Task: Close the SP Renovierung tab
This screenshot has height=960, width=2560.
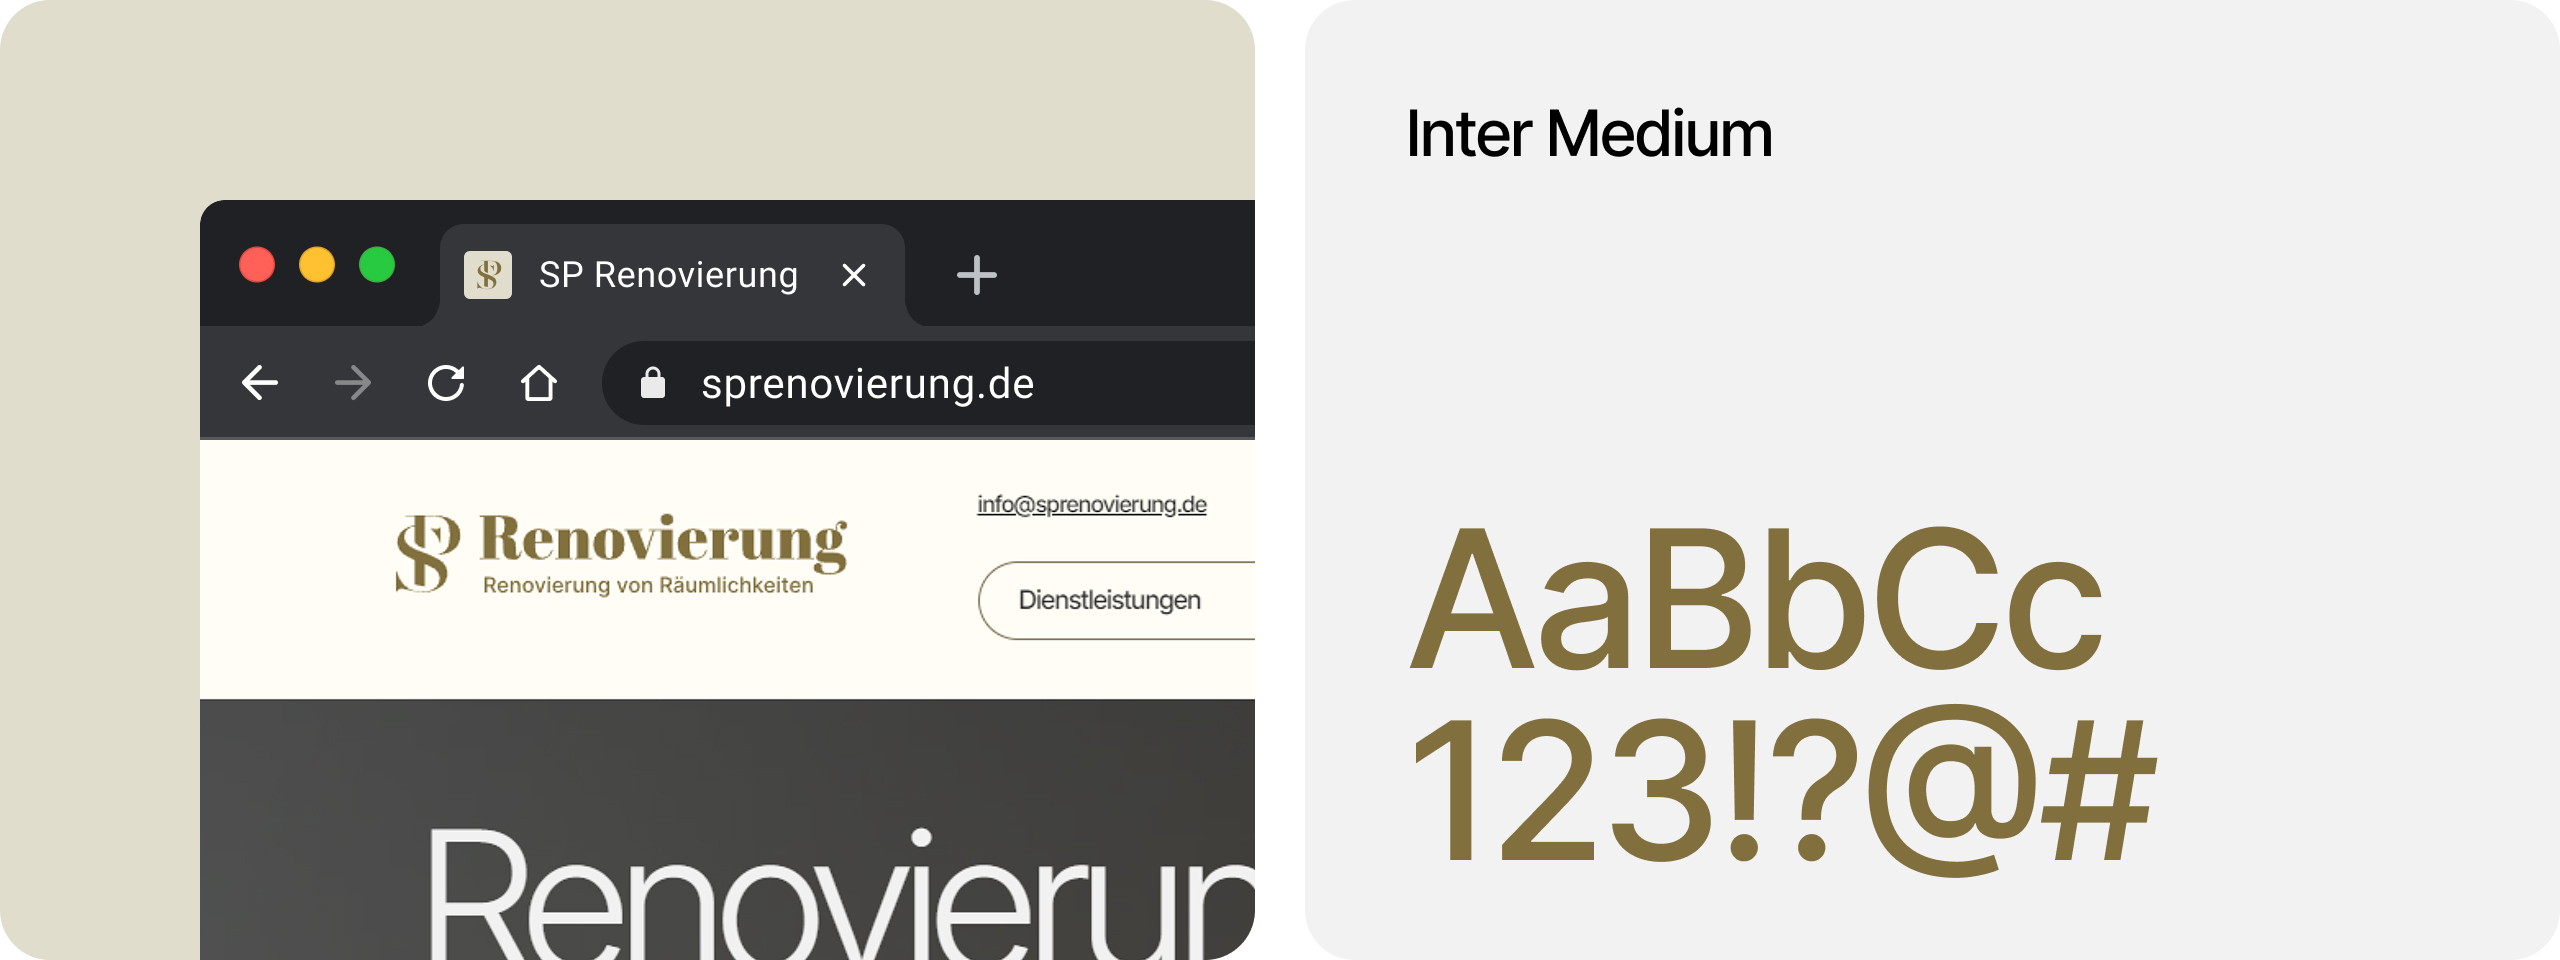Action: click(x=853, y=275)
